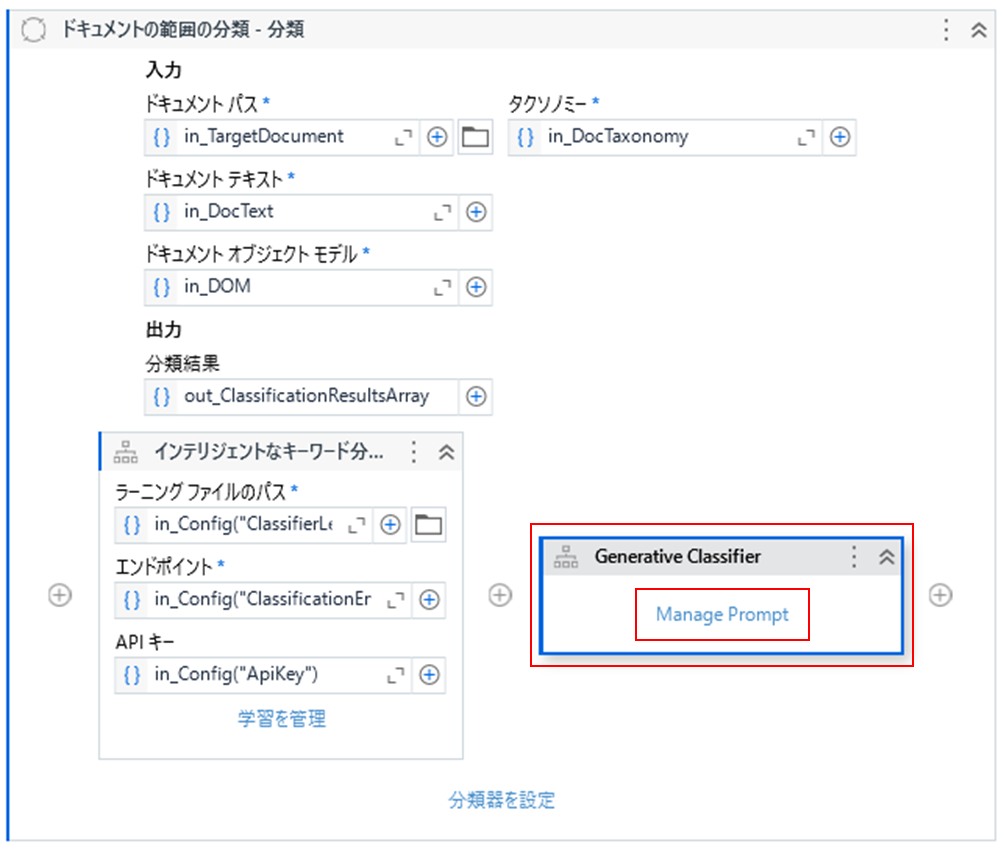Click the Generative Classifier hierarchy icon

point(566,556)
